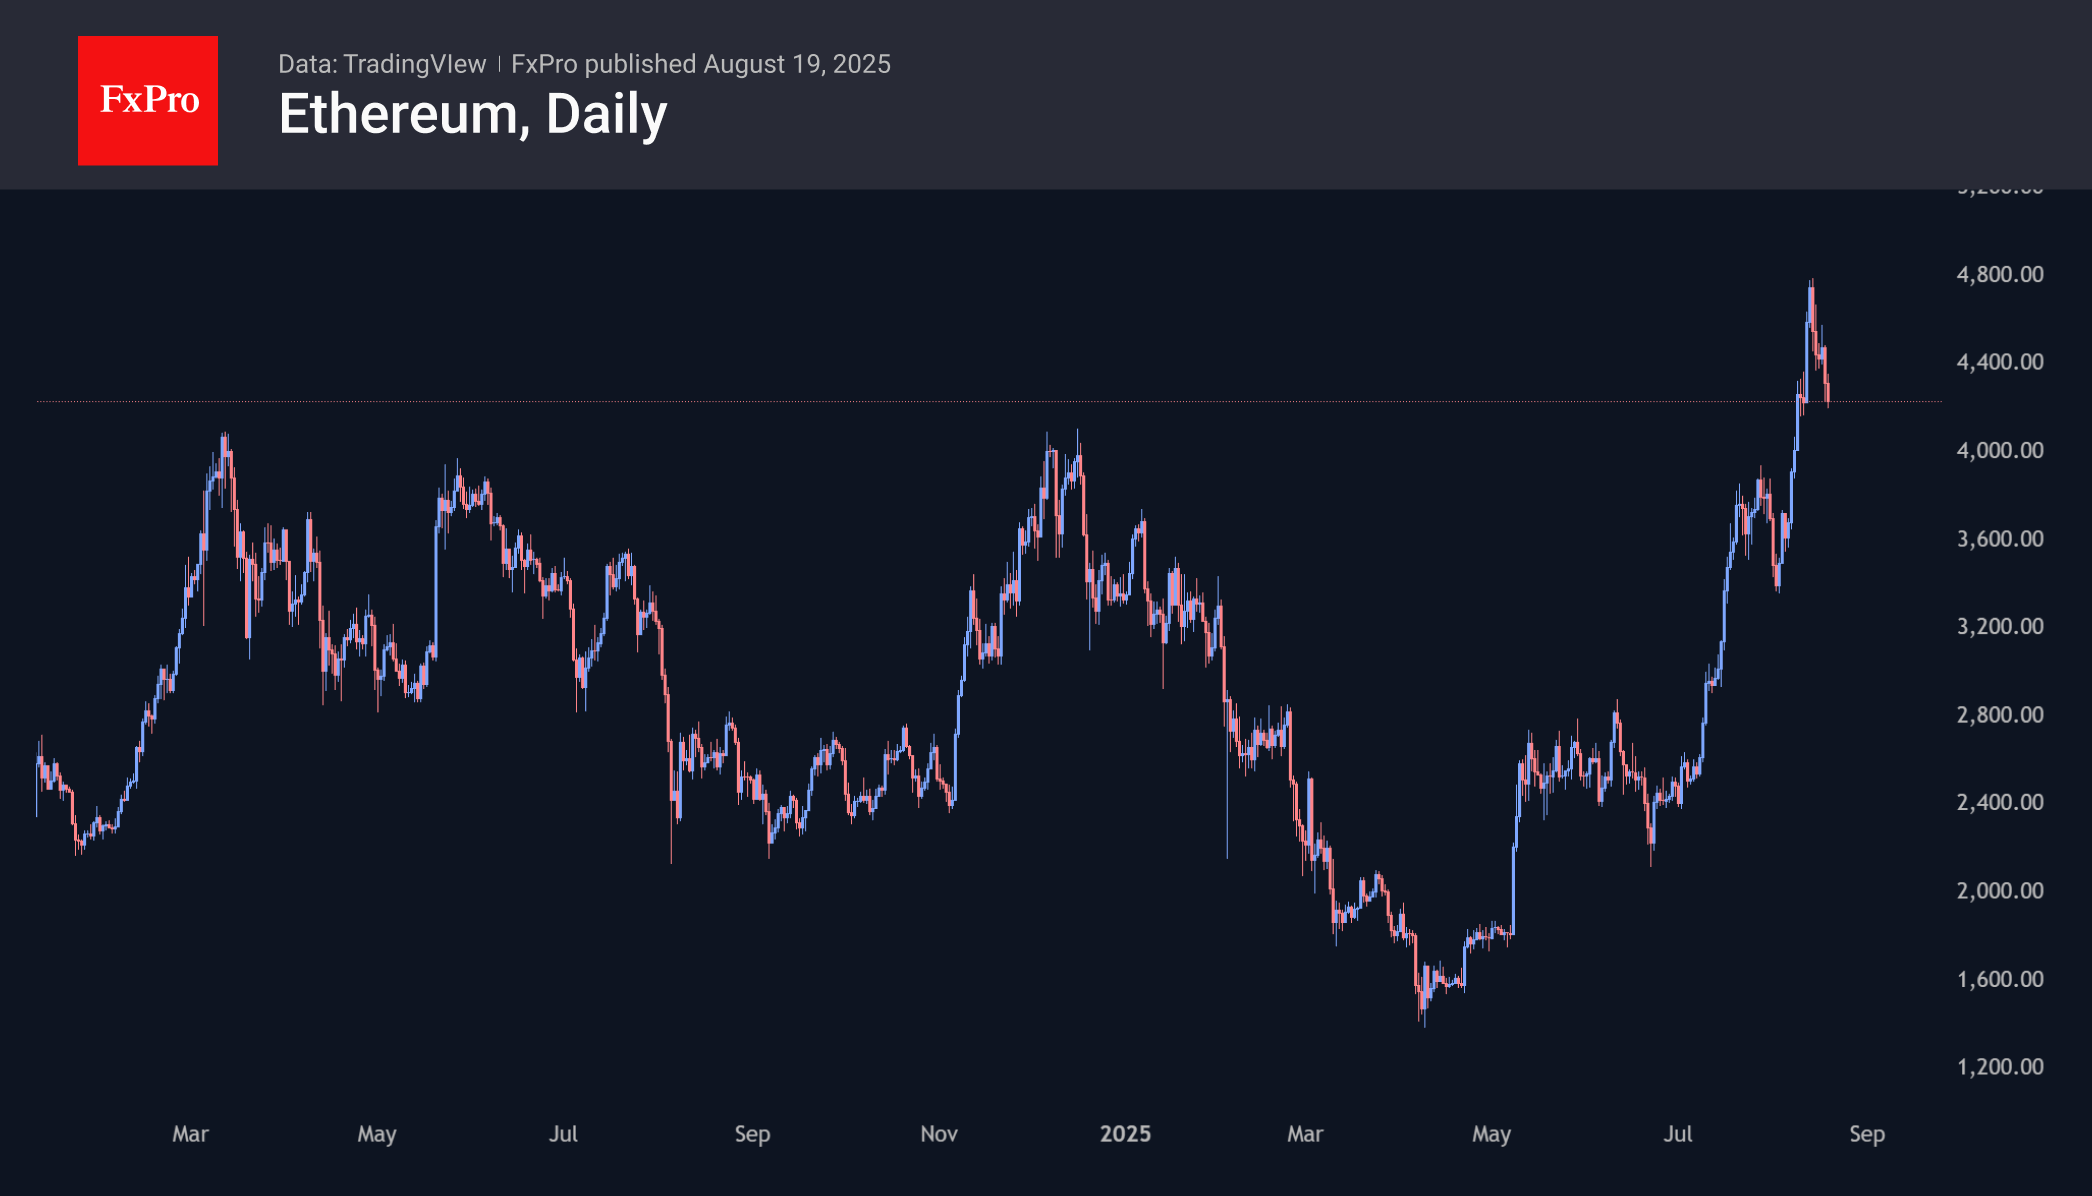The height and width of the screenshot is (1196, 2092).
Task: Select the 4,400.00 price axis label
Action: [1999, 362]
